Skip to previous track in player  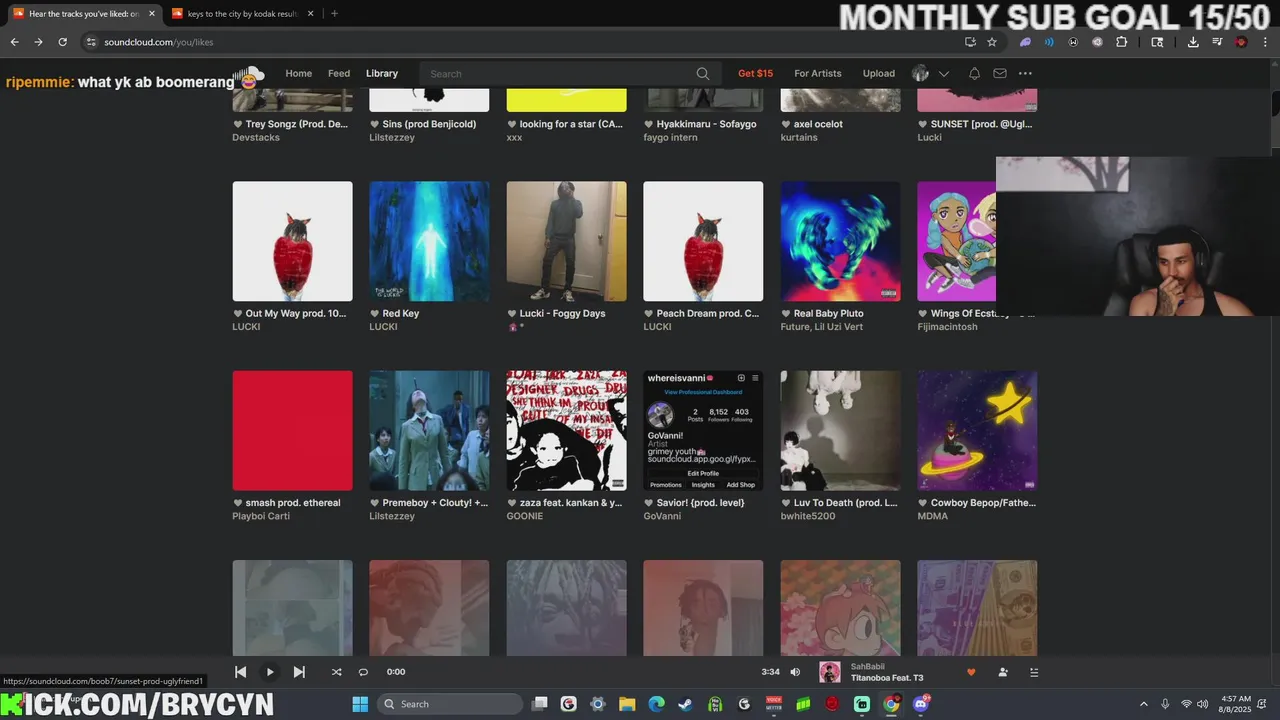[x=240, y=672]
